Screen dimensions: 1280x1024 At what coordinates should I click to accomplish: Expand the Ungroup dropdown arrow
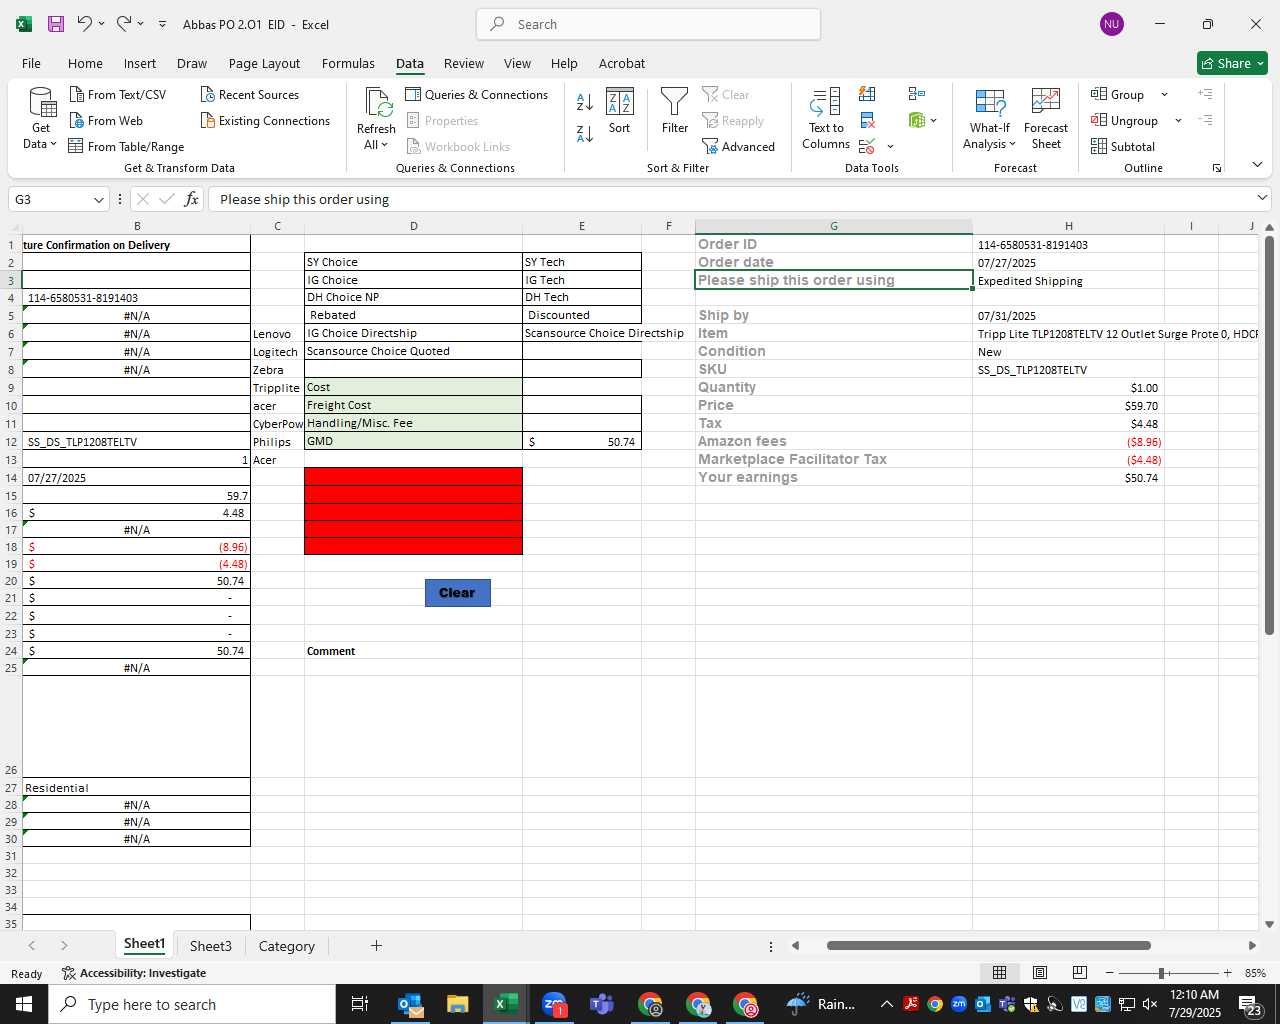1178,120
